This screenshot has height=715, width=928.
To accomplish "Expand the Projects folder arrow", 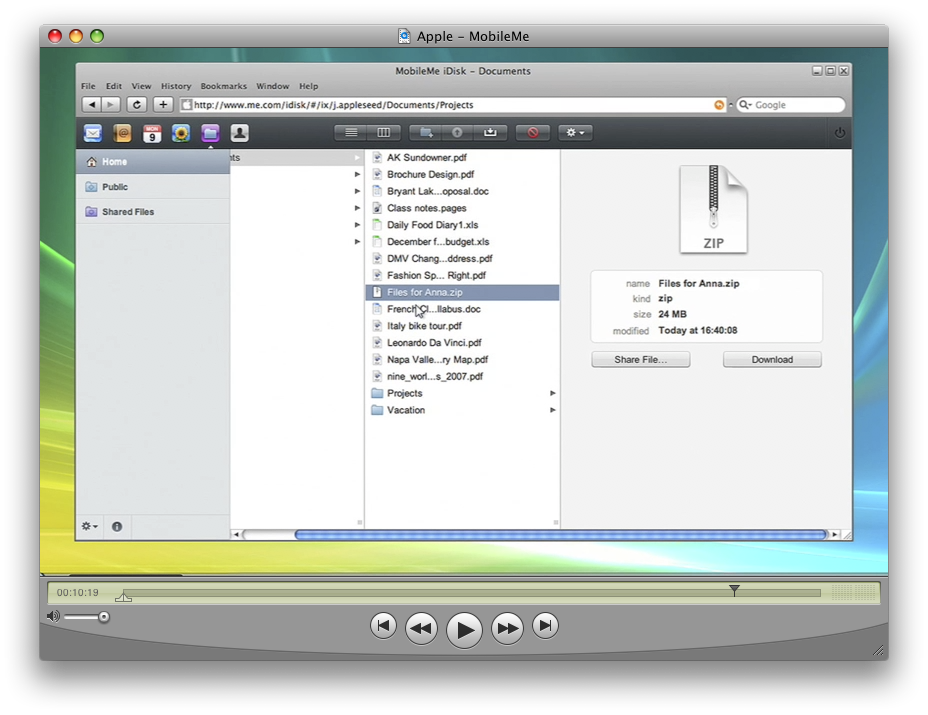I will click(x=552, y=393).
